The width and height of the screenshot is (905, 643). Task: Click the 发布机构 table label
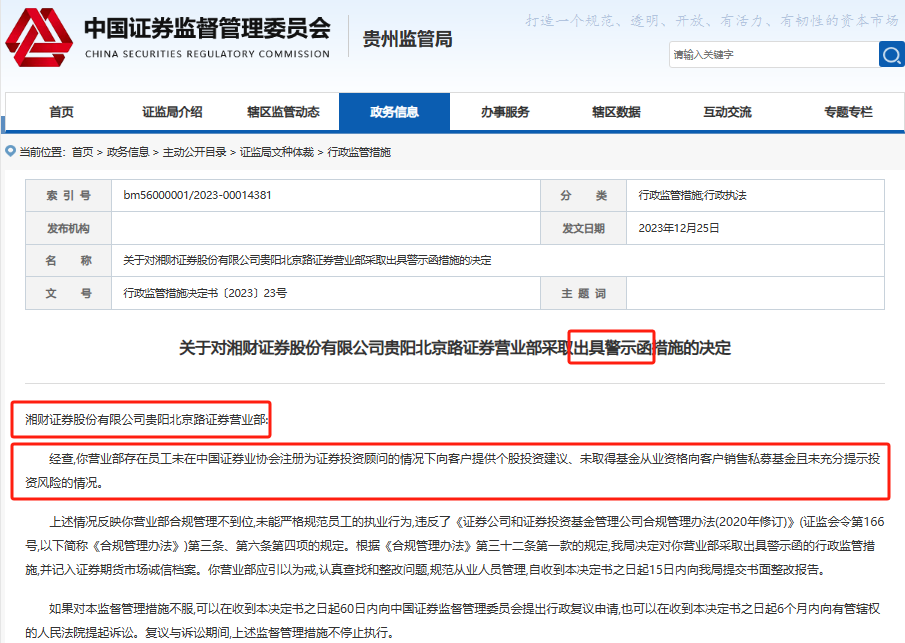click(x=68, y=229)
